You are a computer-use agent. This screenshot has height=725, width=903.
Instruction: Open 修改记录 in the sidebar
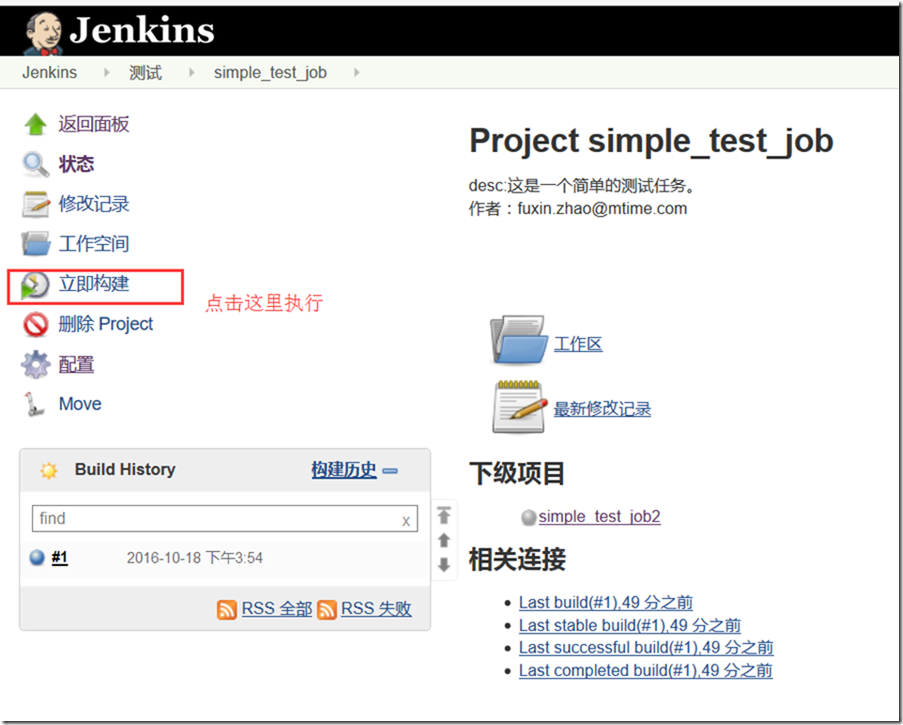[94, 204]
